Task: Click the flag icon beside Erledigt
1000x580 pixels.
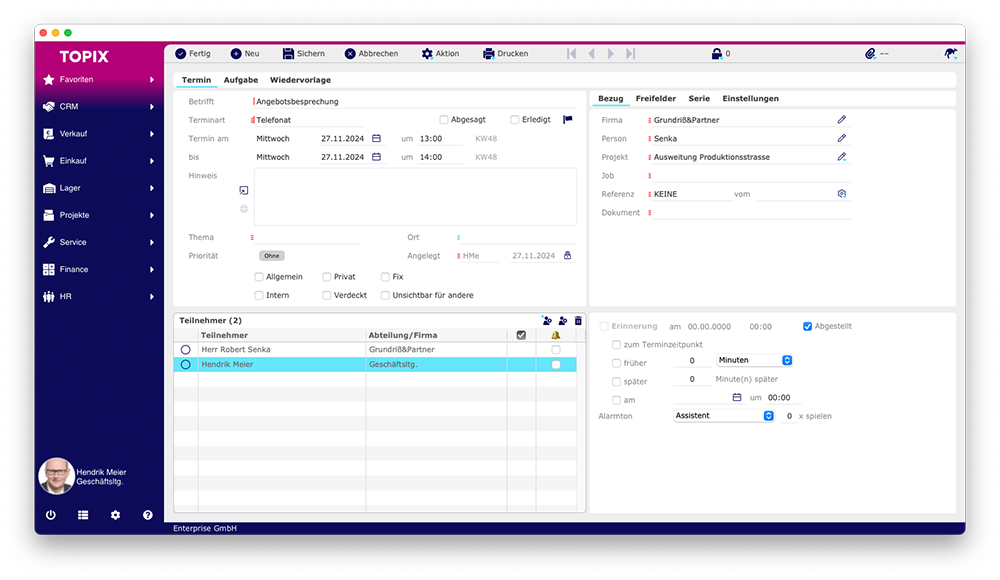Action: coord(568,120)
